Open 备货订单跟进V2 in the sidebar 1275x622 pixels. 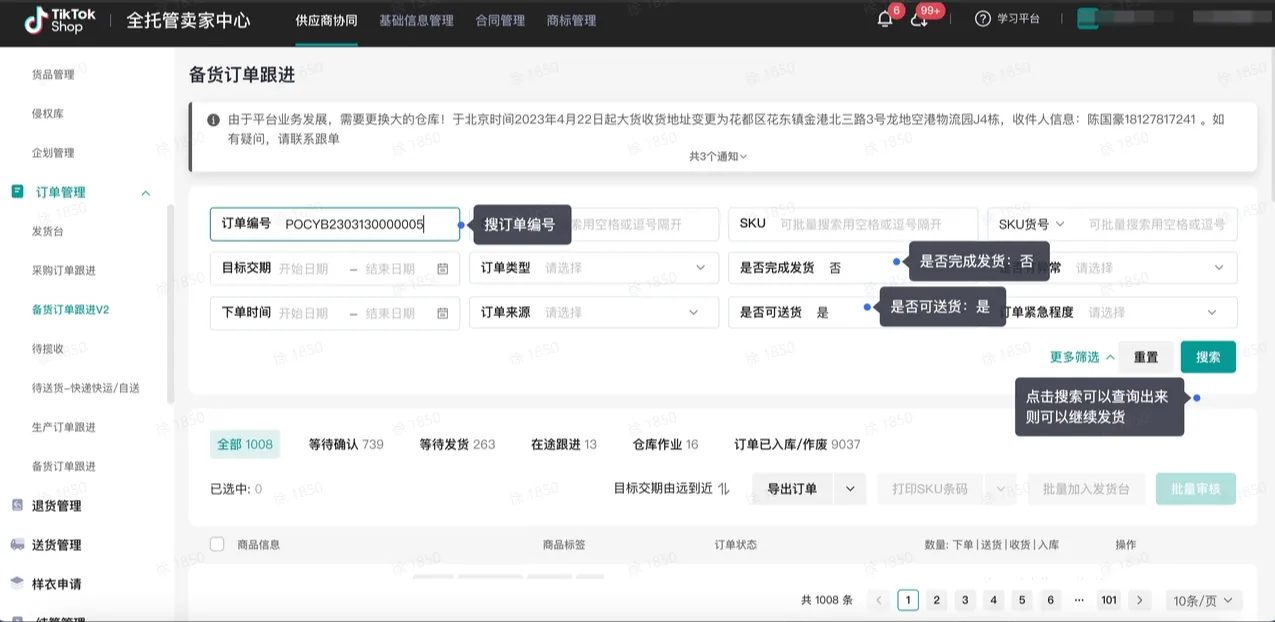click(70, 309)
